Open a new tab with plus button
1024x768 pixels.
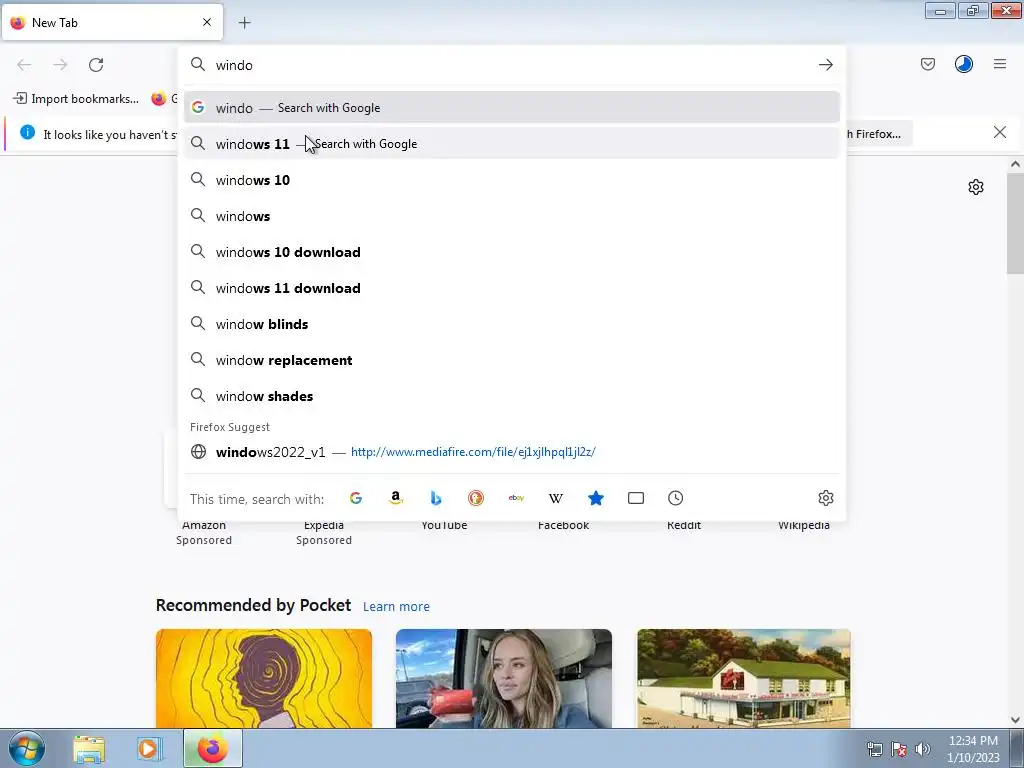pos(244,23)
